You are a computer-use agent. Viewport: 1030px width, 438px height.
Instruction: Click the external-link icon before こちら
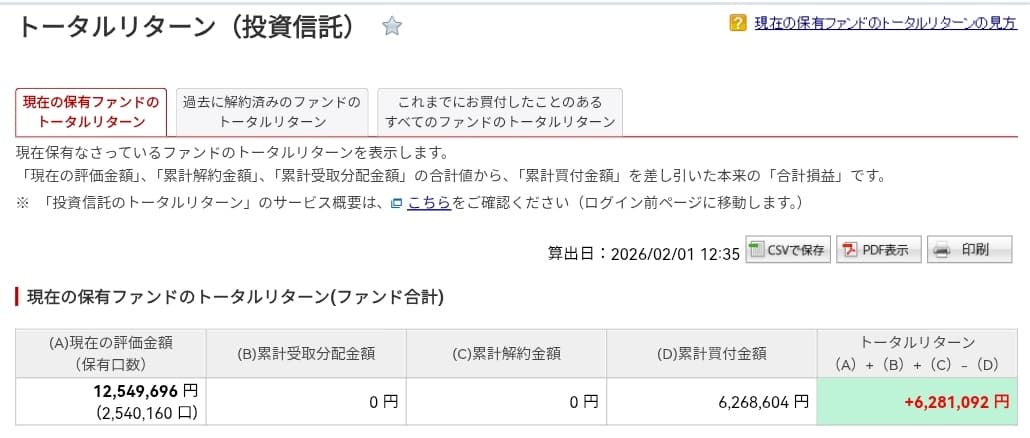(397, 203)
